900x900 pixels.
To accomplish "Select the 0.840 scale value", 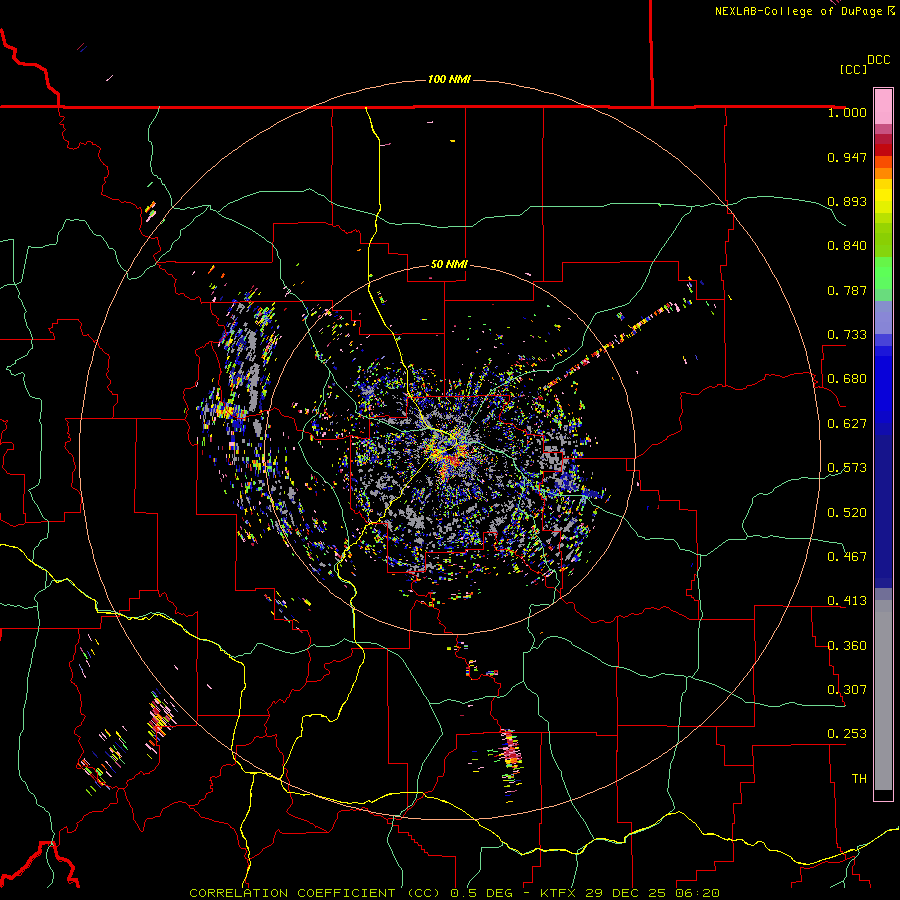I will click(847, 246).
